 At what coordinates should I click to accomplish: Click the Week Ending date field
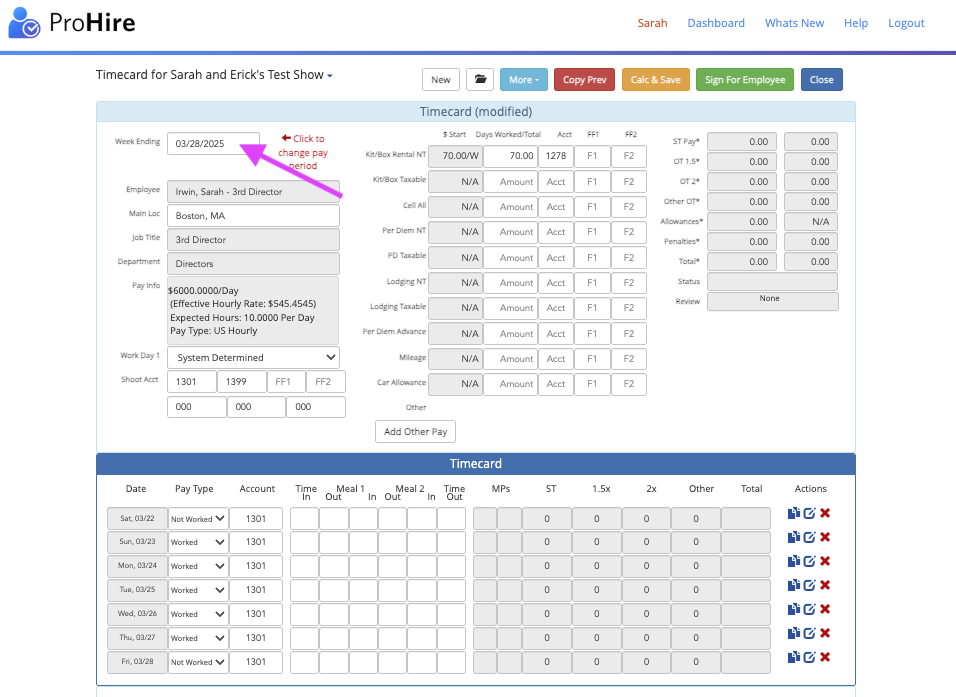click(213, 143)
